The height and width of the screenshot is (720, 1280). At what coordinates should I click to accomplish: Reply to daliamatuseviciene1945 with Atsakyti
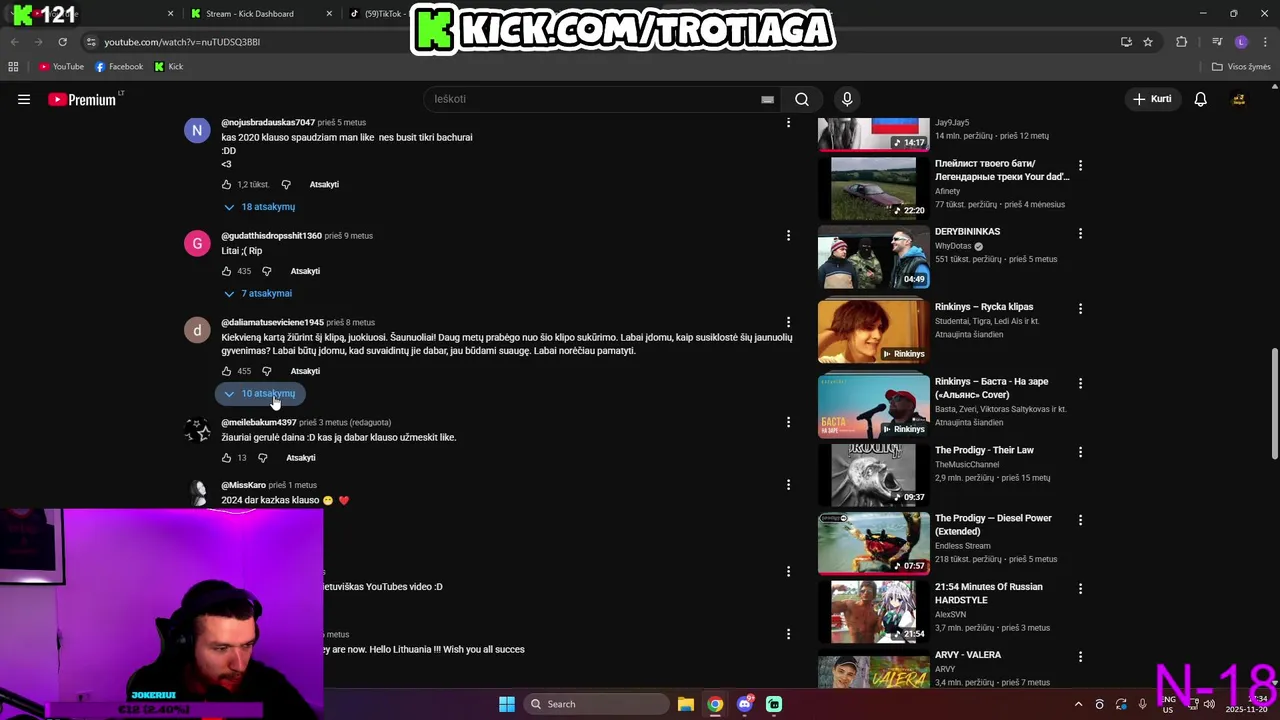[x=305, y=371]
